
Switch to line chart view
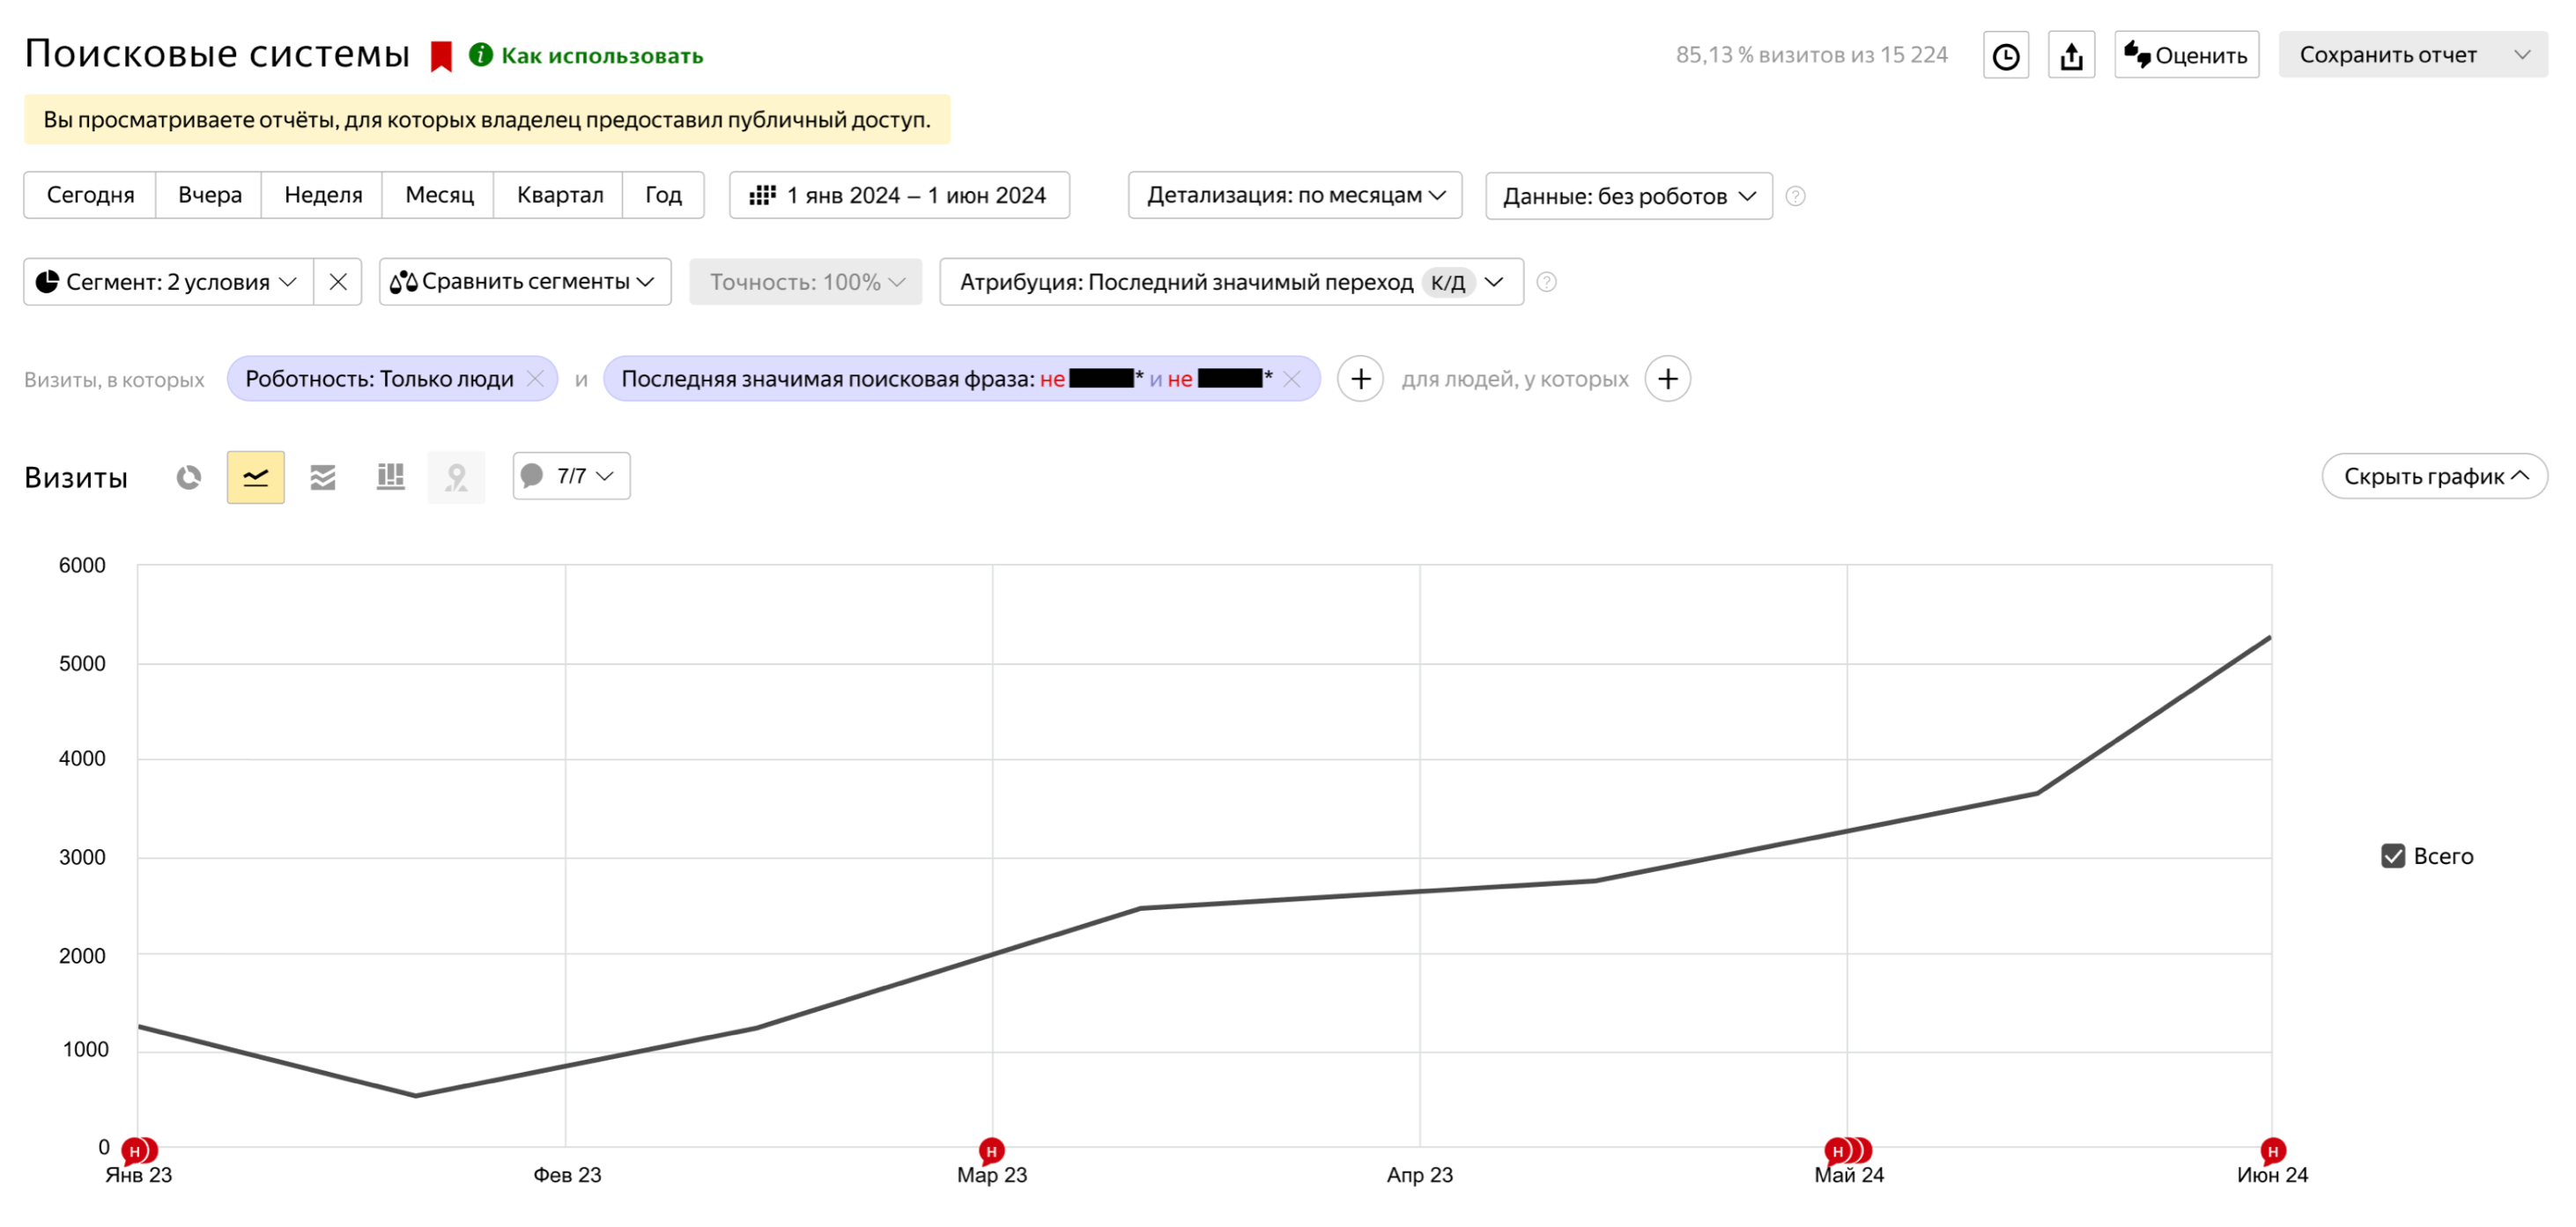pyautogui.click(x=256, y=477)
